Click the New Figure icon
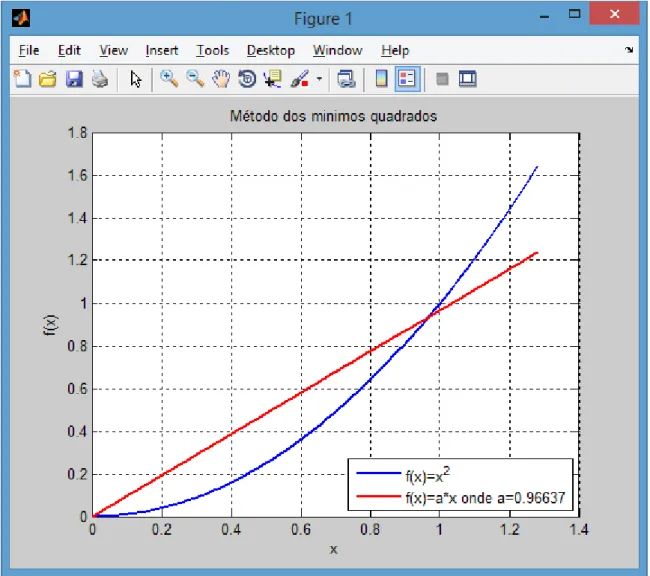The width and height of the screenshot is (650, 576). [x=23, y=79]
